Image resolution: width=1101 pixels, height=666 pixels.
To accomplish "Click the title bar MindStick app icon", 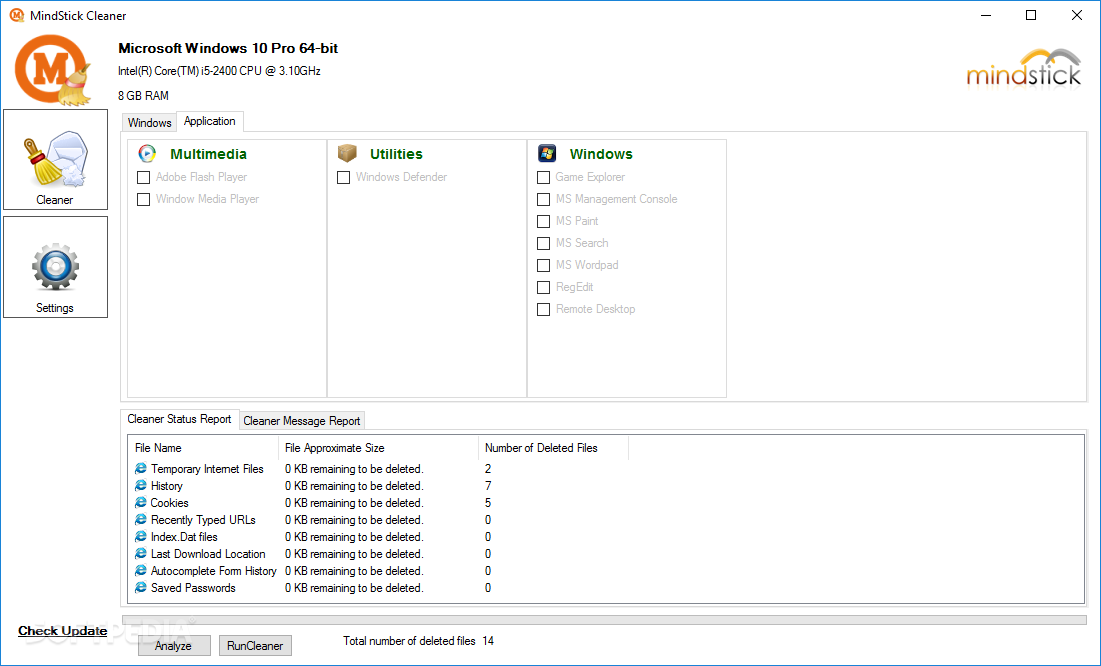I will point(17,15).
